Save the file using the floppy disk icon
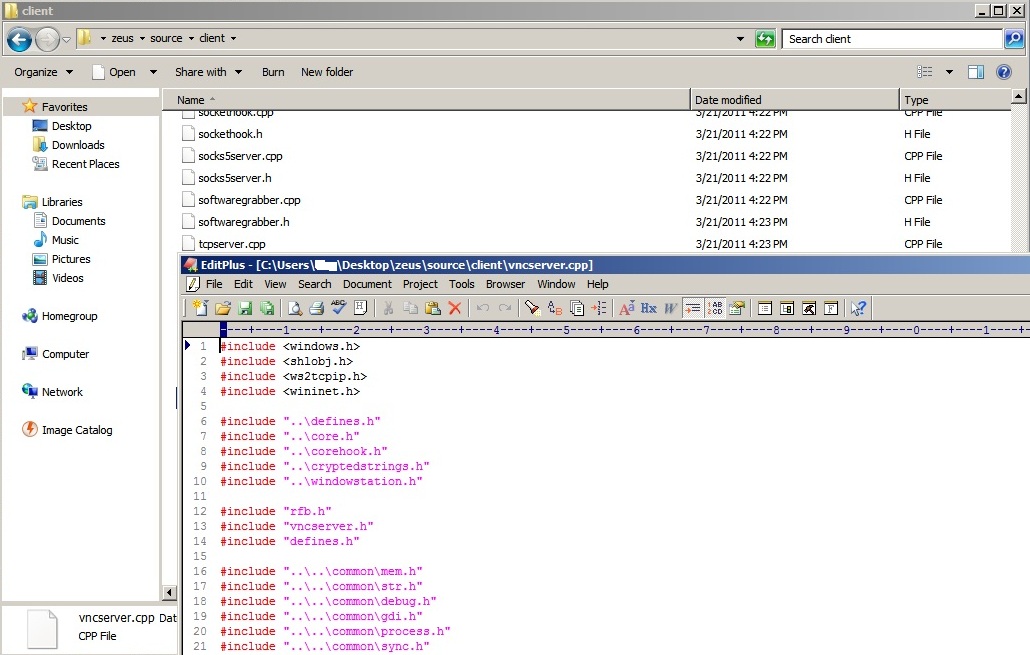Viewport: 1030px width, 655px height. click(x=245, y=308)
